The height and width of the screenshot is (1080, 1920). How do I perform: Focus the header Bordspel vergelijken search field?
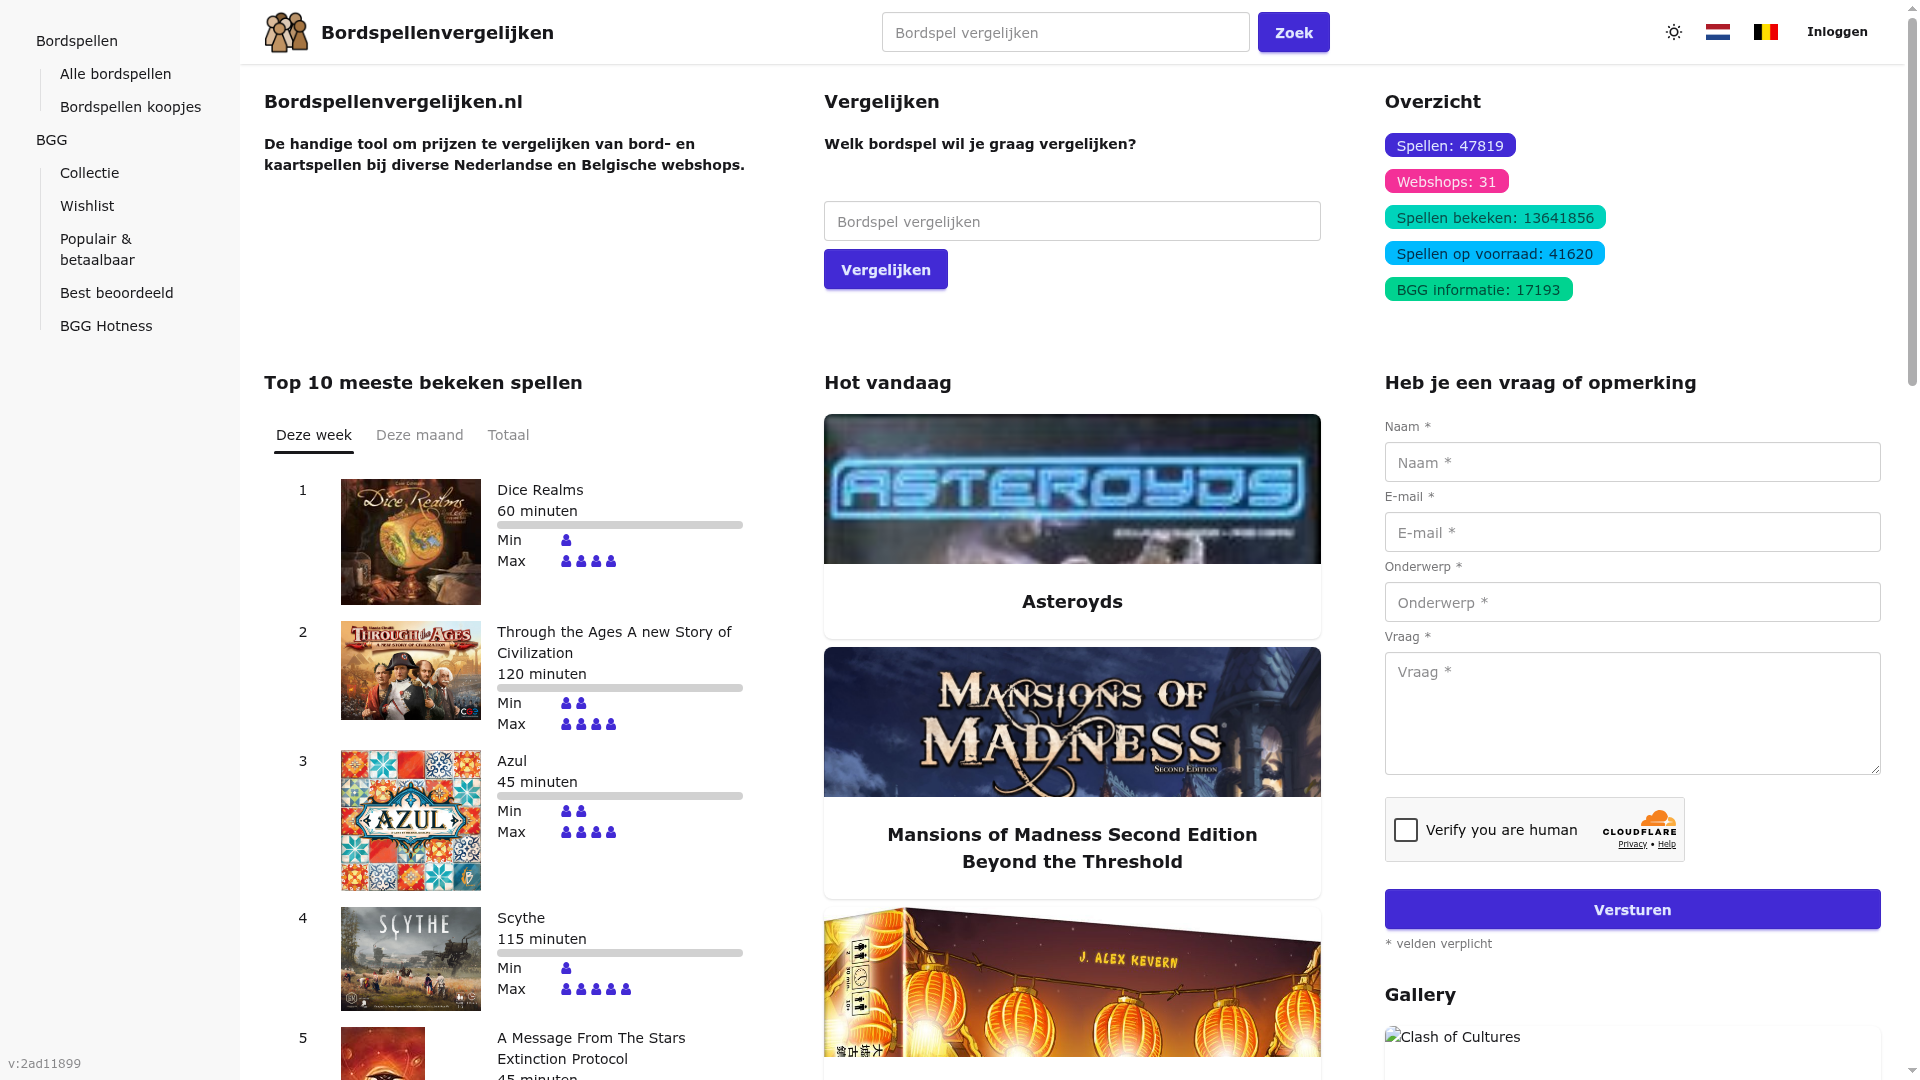click(1066, 32)
